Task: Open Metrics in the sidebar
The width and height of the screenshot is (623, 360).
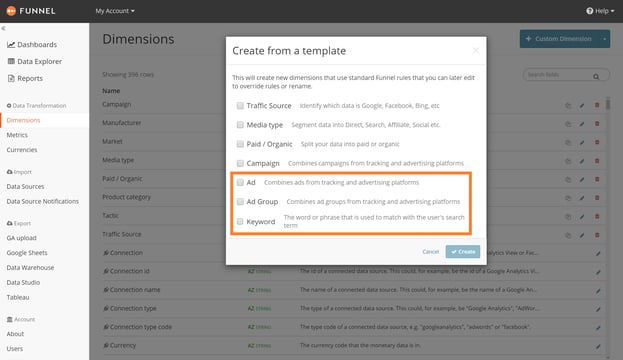Action: 17,135
